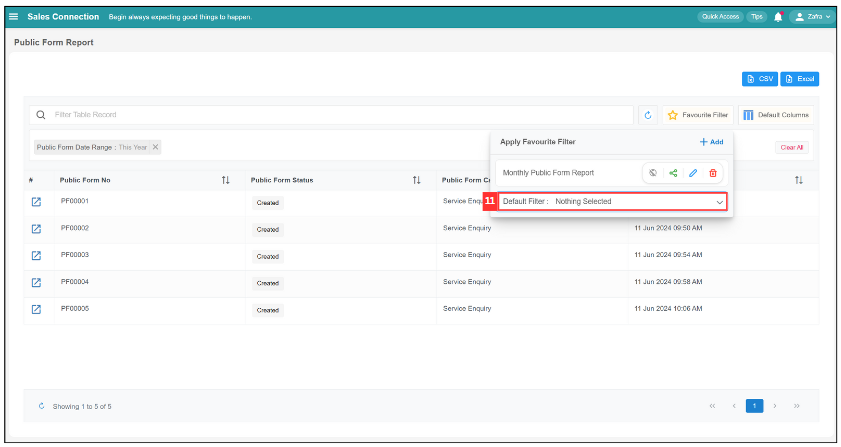Apply the Monthly Public Form Report filter

(x=548, y=173)
